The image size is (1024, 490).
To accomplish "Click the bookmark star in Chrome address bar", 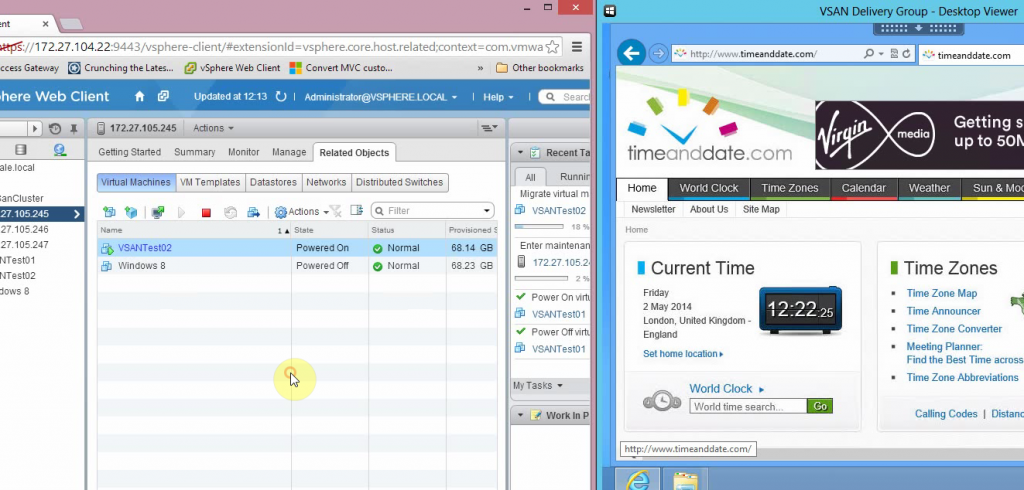I will [x=553, y=46].
